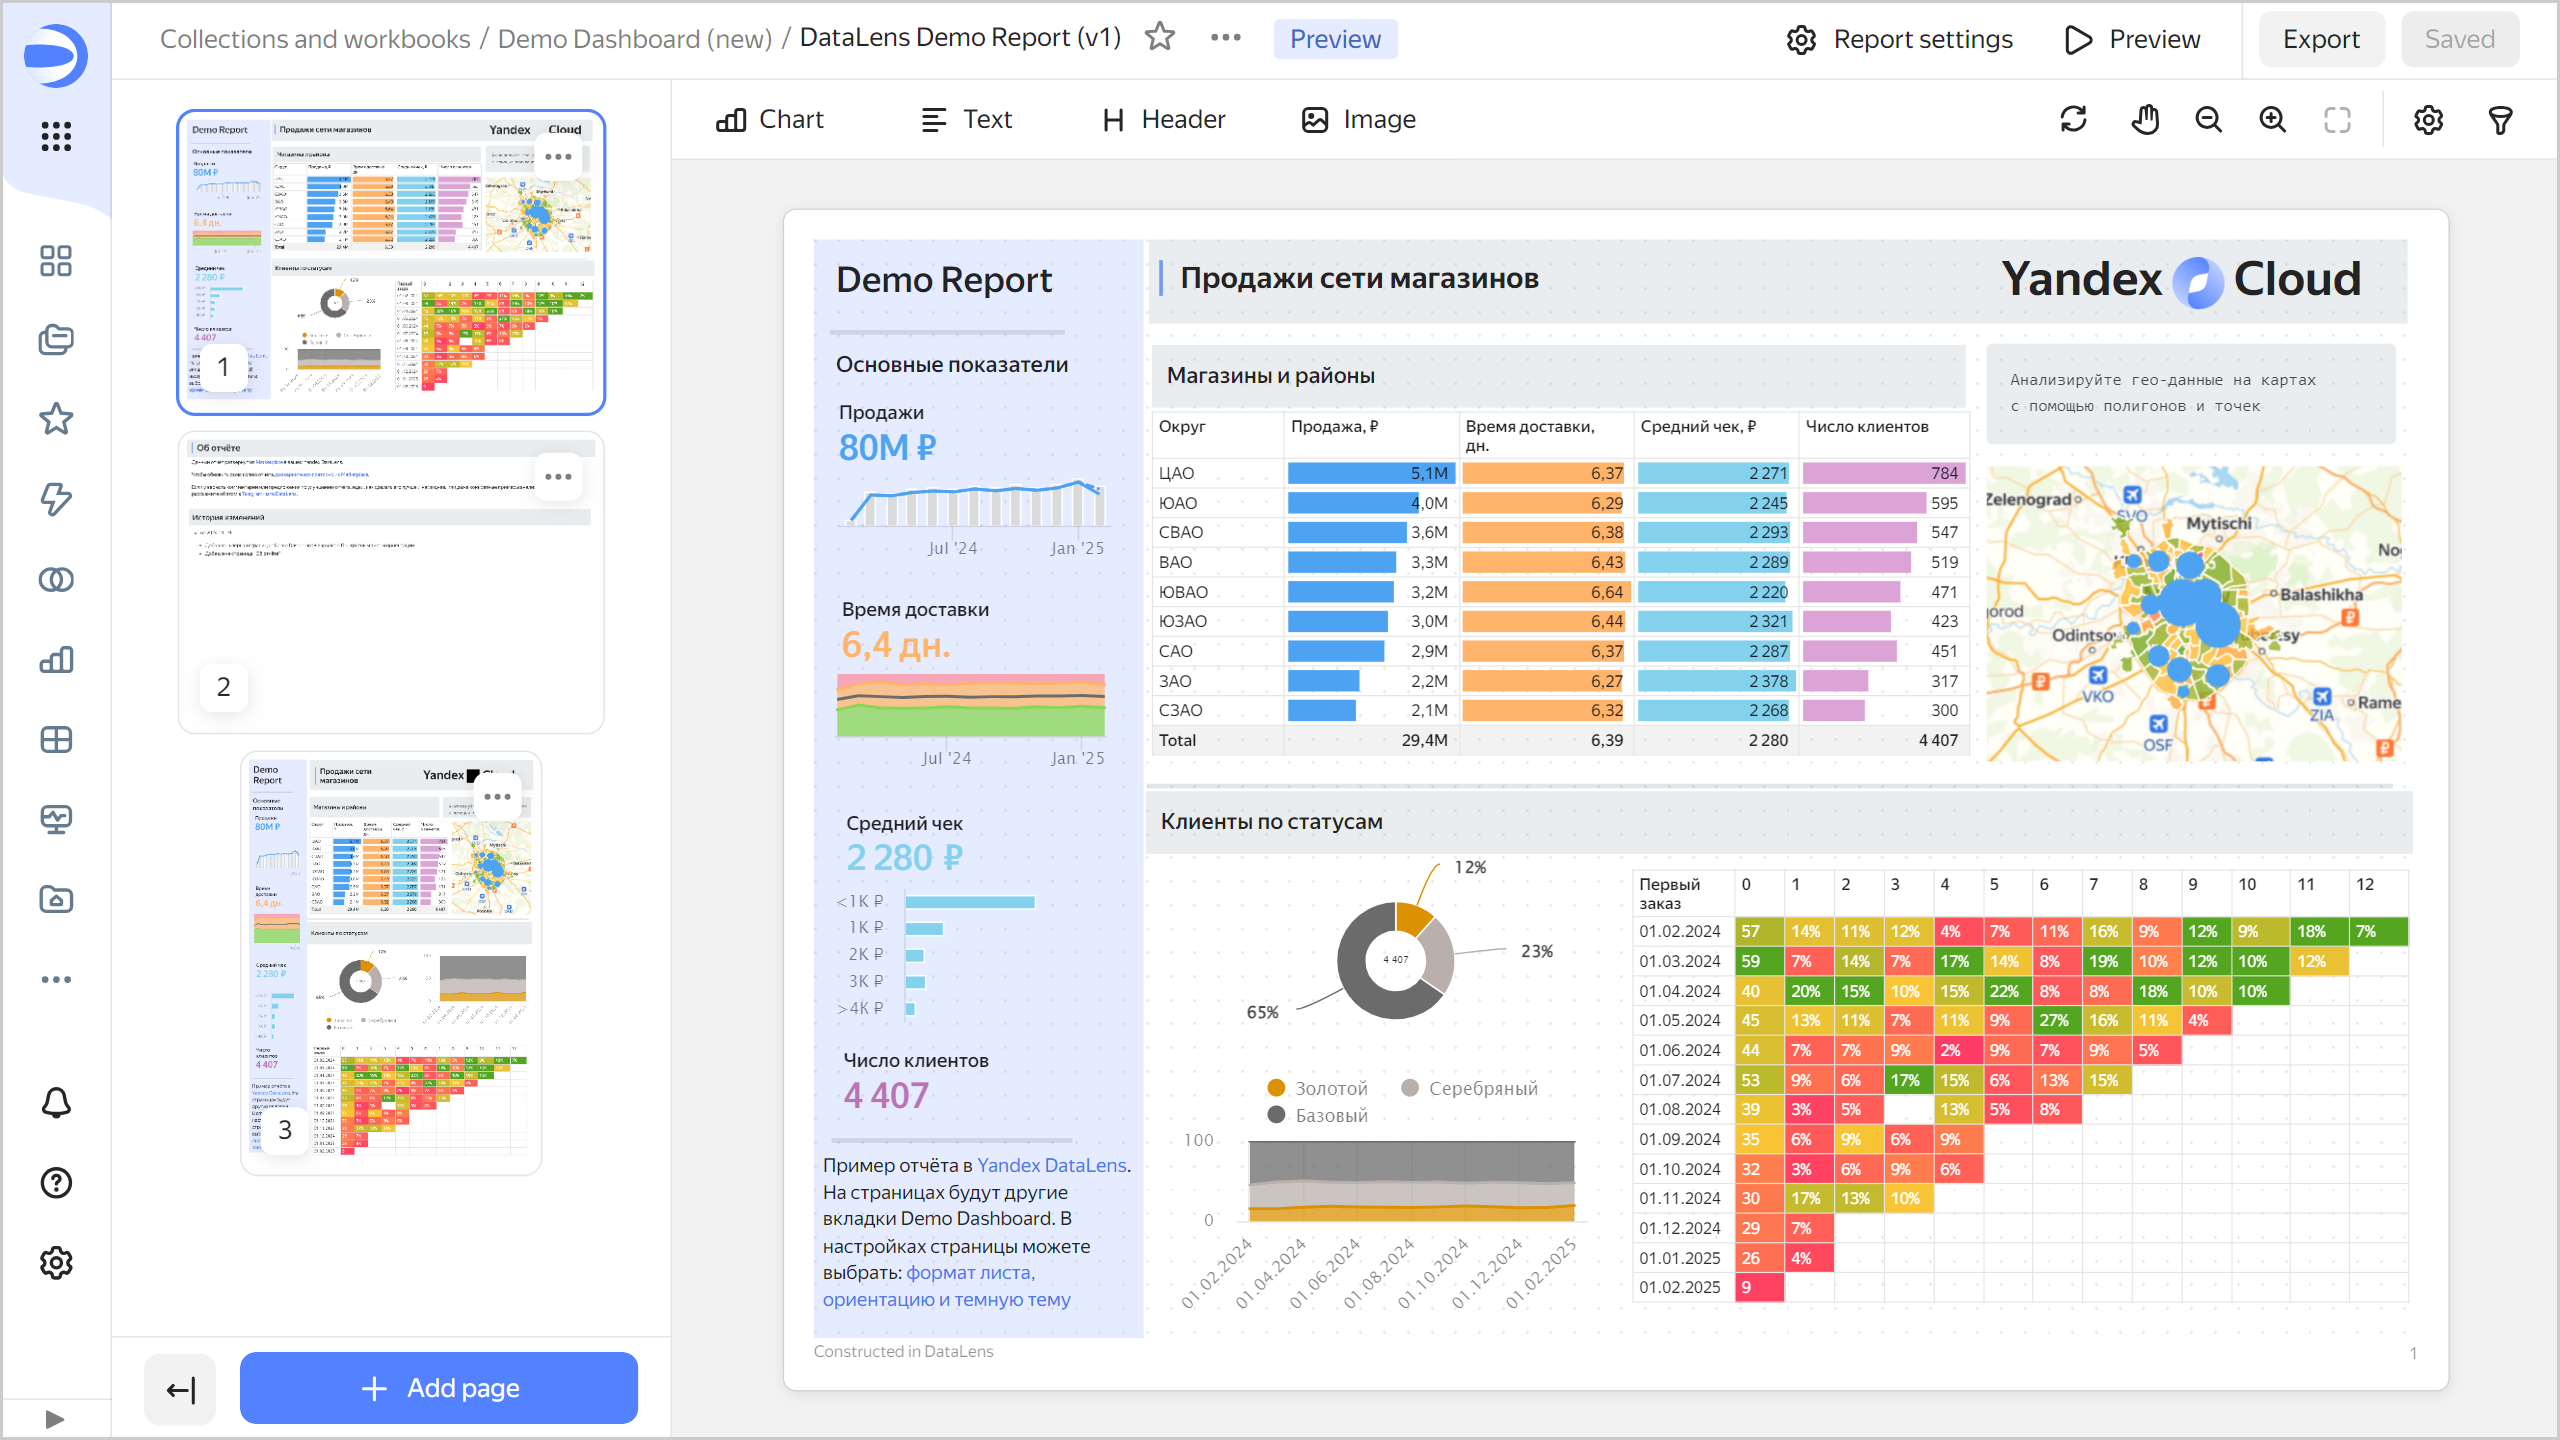Select the hand pan tool

click(2145, 119)
